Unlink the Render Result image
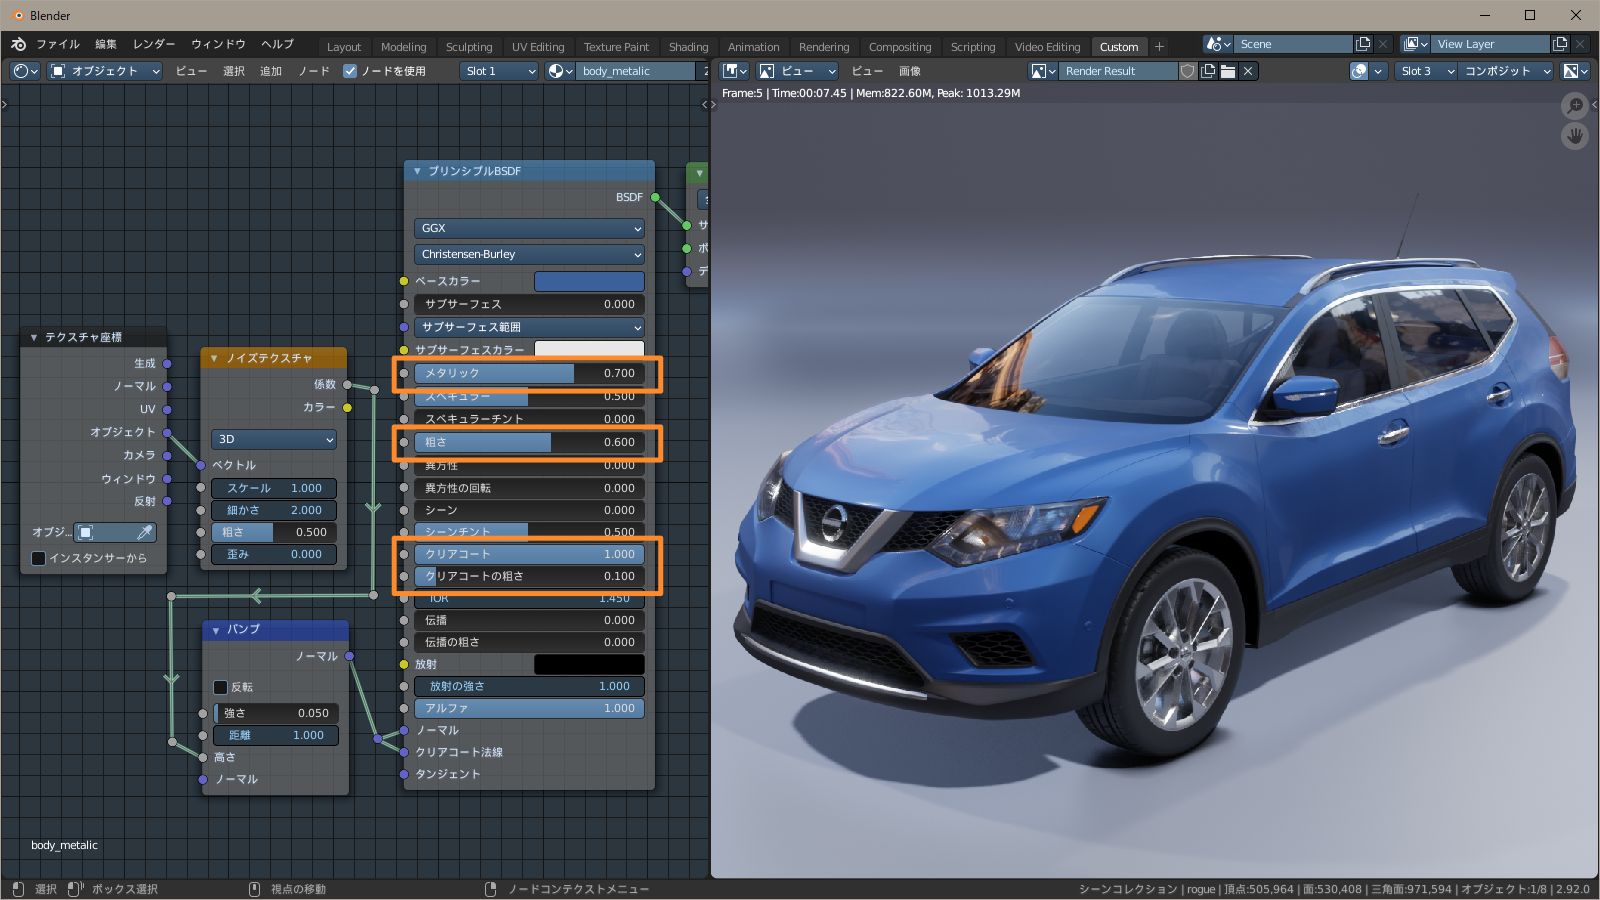The height and width of the screenshot is (900, 1600). [1248, 71]
